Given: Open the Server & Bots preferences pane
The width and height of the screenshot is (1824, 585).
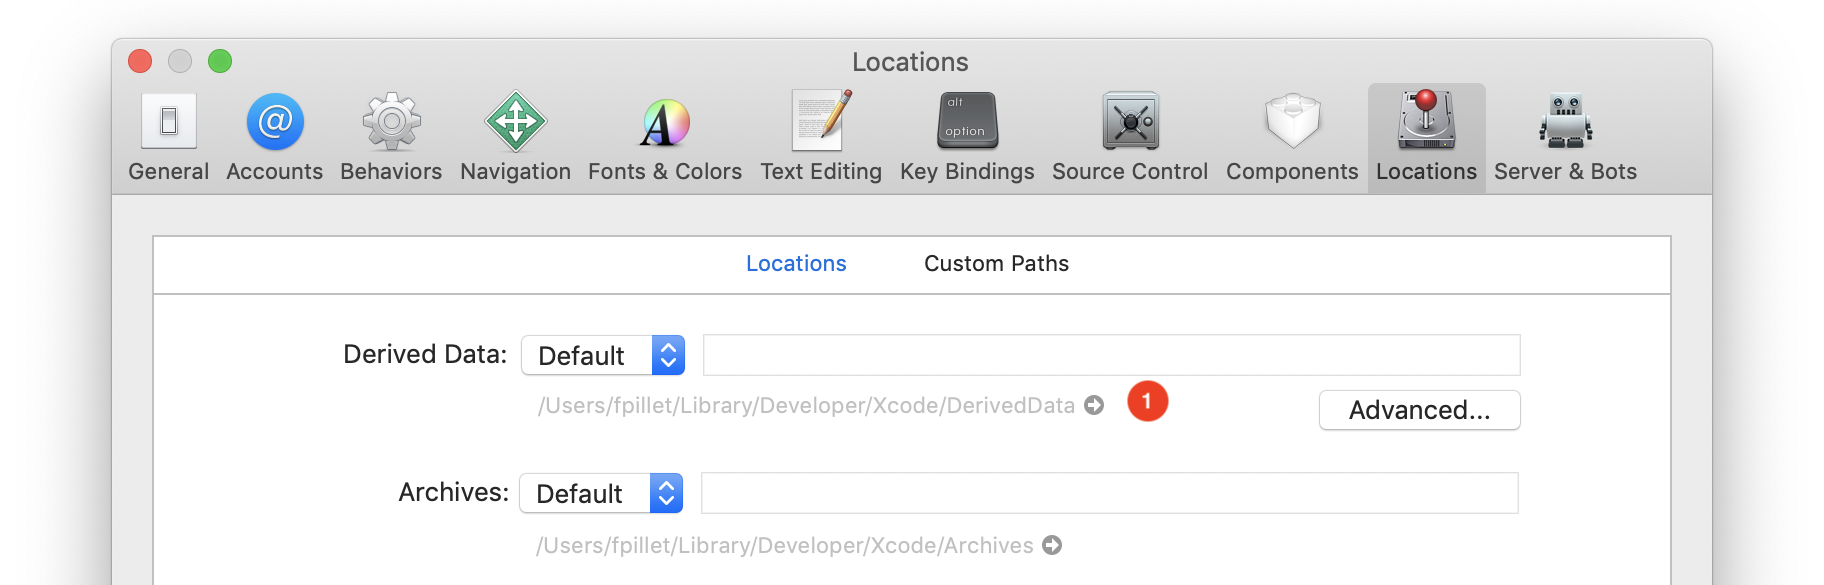Looking at the screenshot, I should pyautogui.click(x=1565, y=138).
